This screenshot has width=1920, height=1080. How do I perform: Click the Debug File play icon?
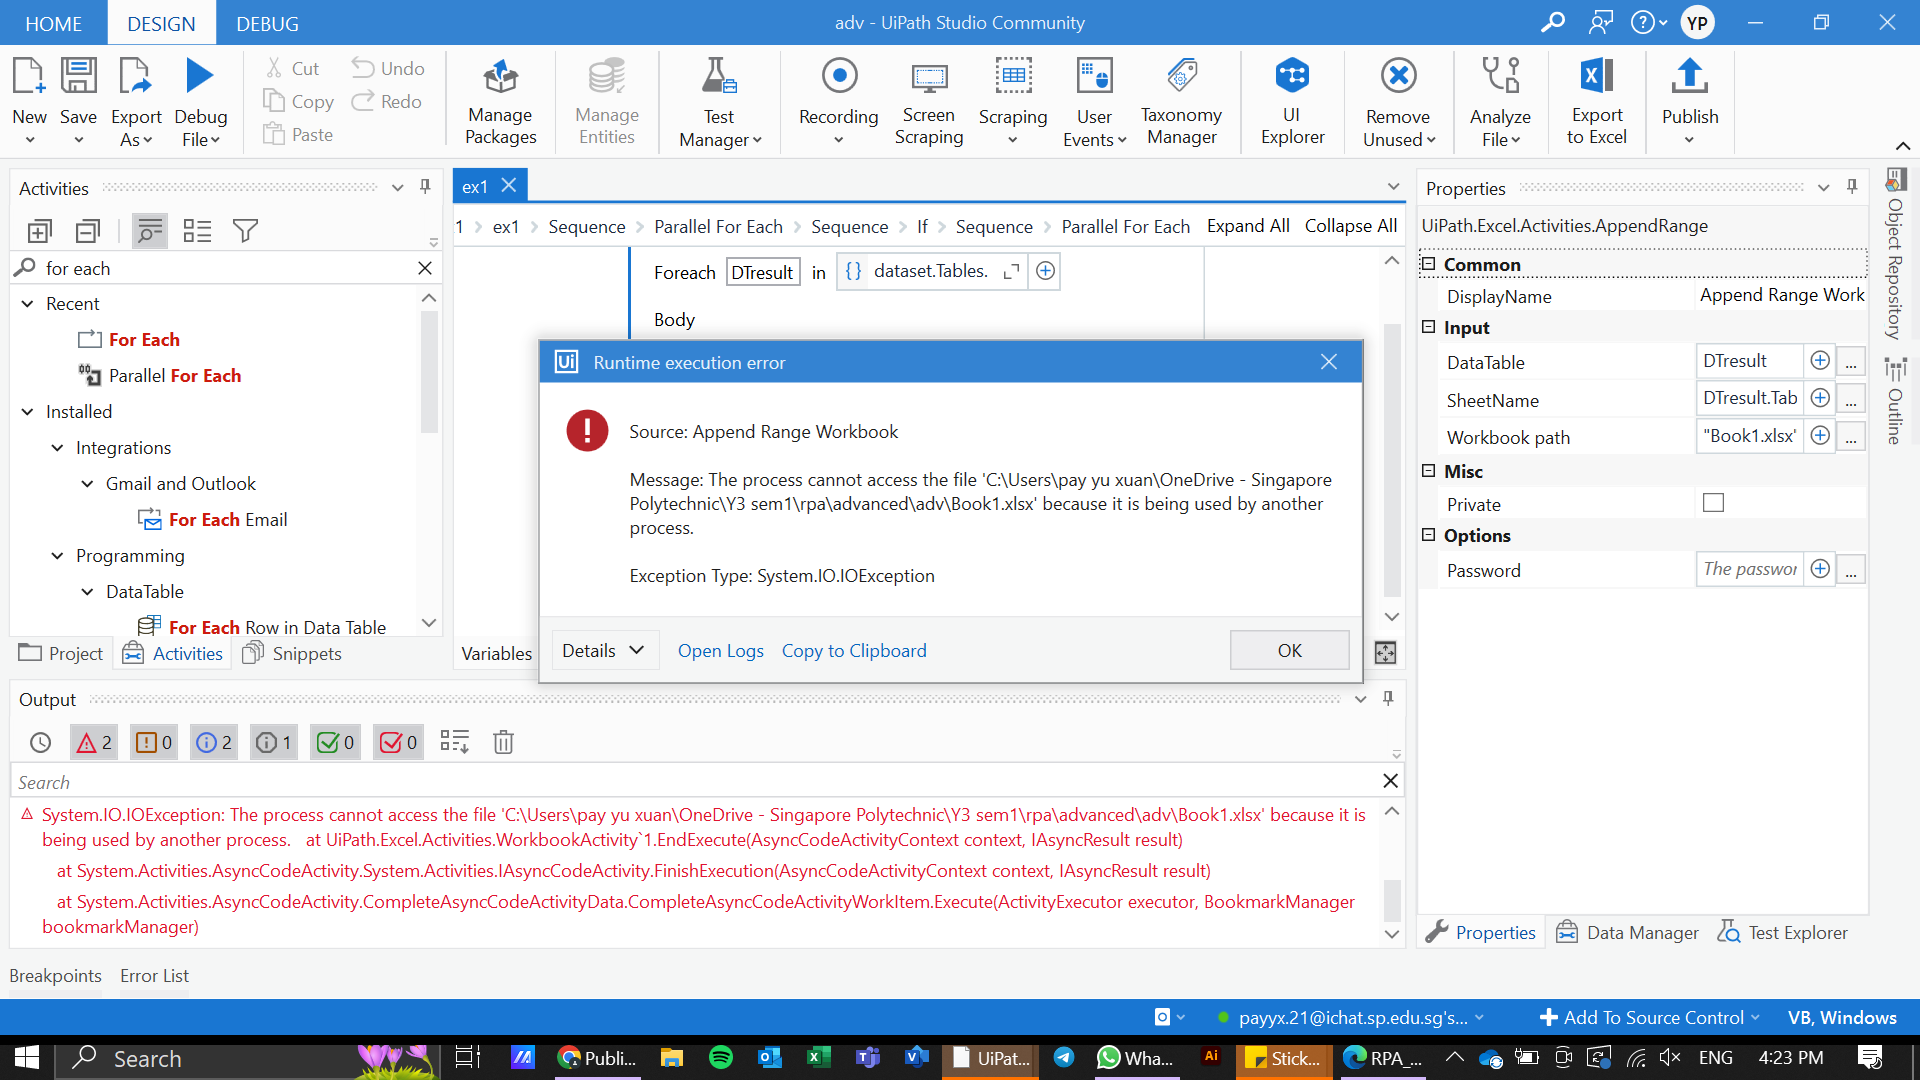(200, 76)
